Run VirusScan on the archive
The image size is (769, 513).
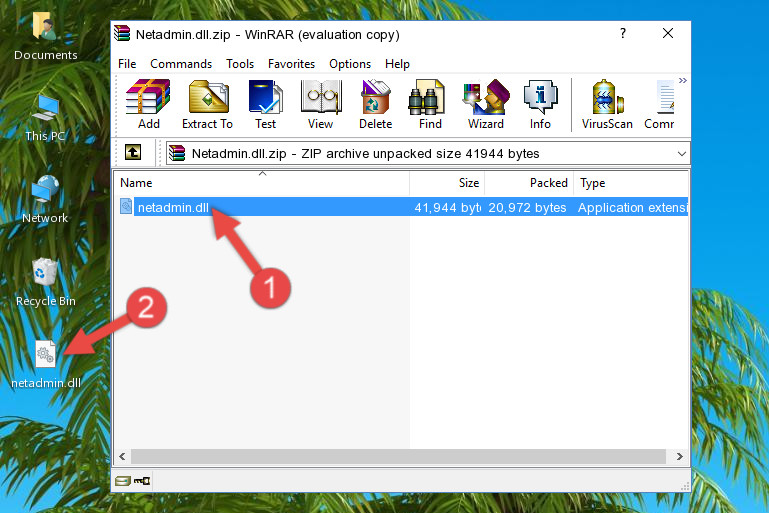click(607, 104)
